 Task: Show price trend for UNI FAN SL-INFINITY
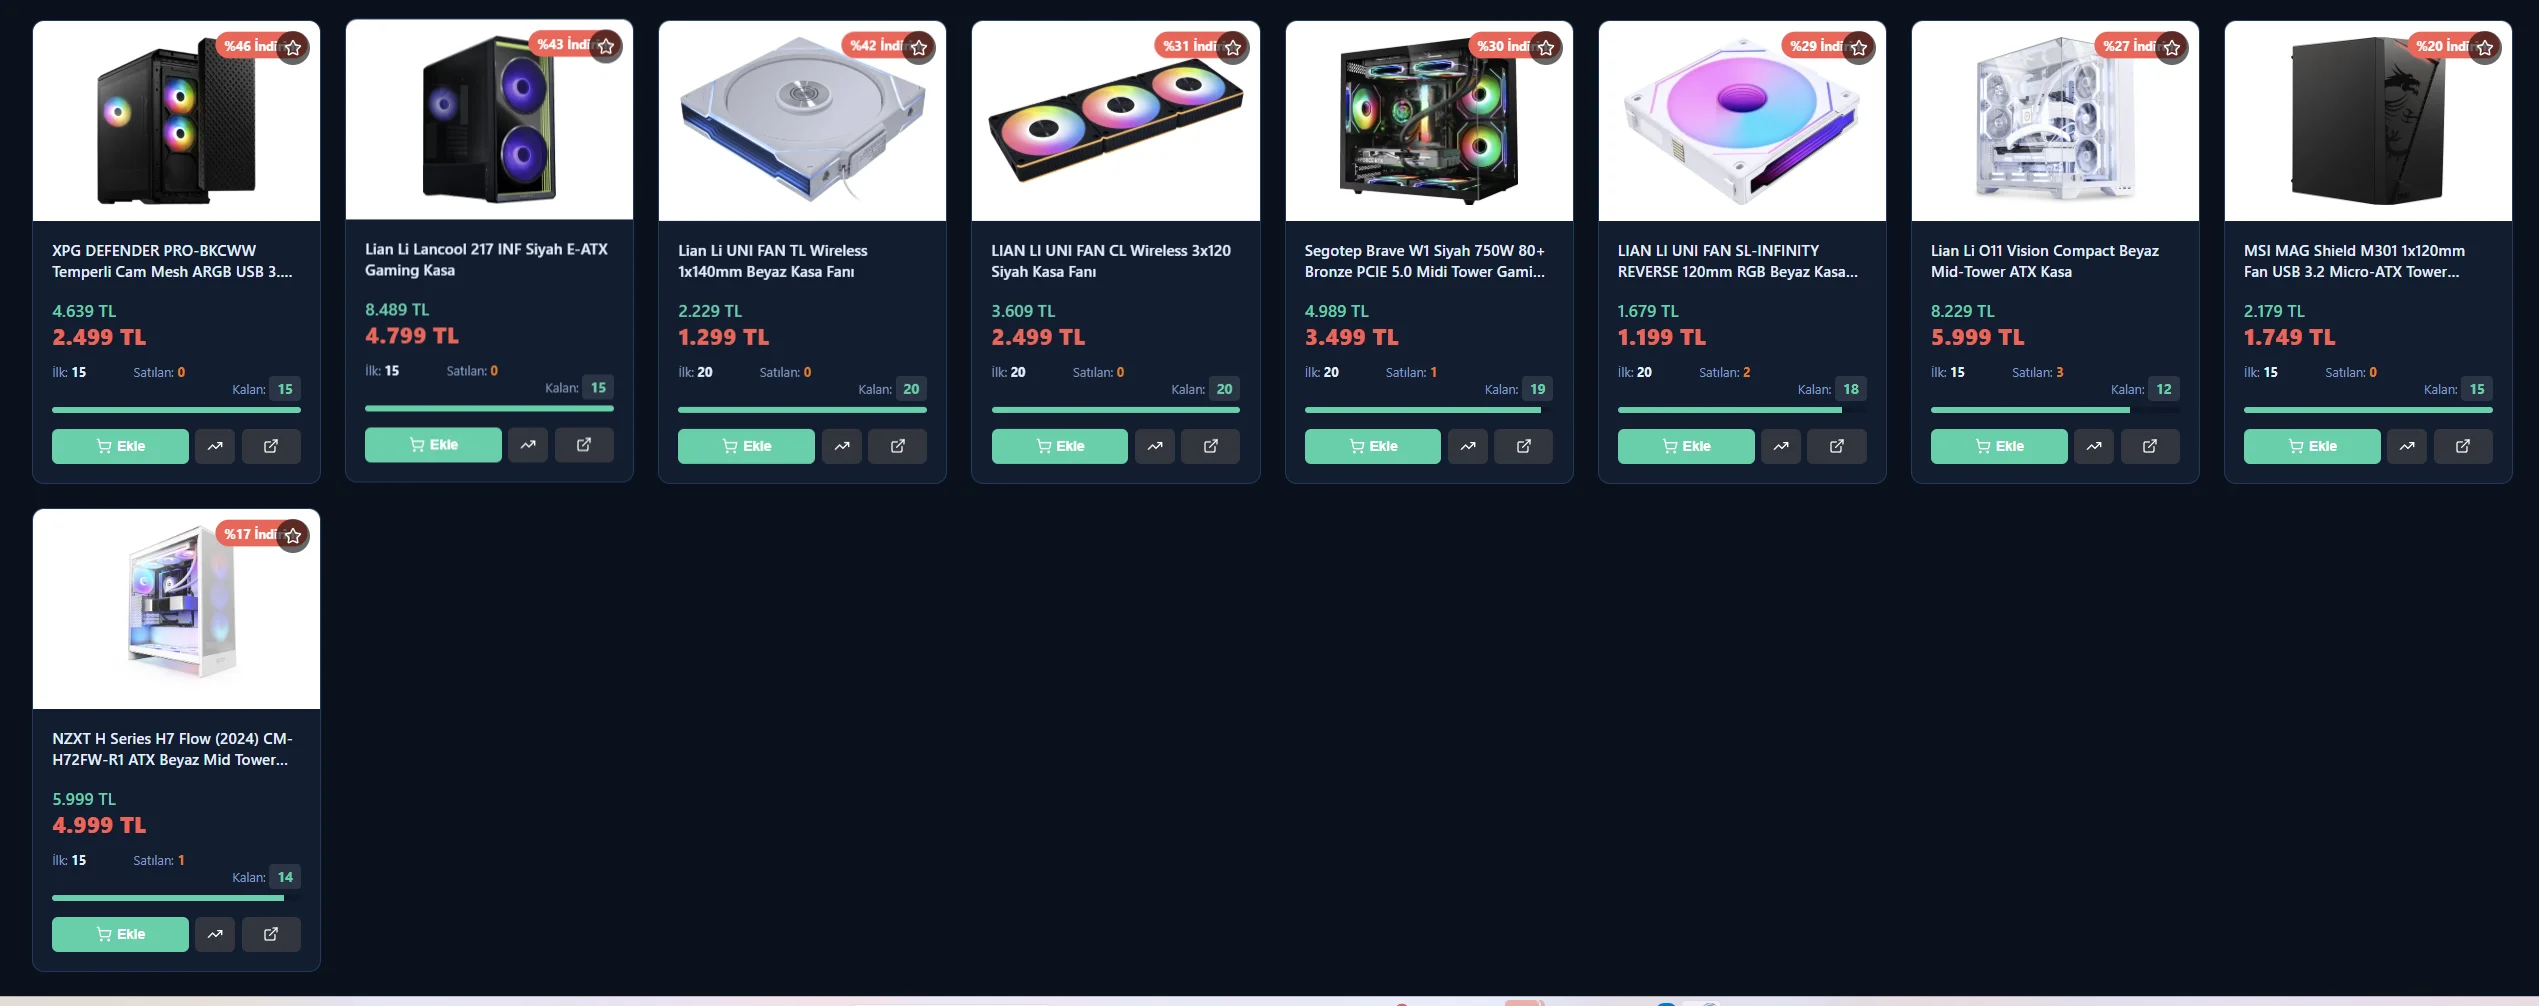[1781, 446]
